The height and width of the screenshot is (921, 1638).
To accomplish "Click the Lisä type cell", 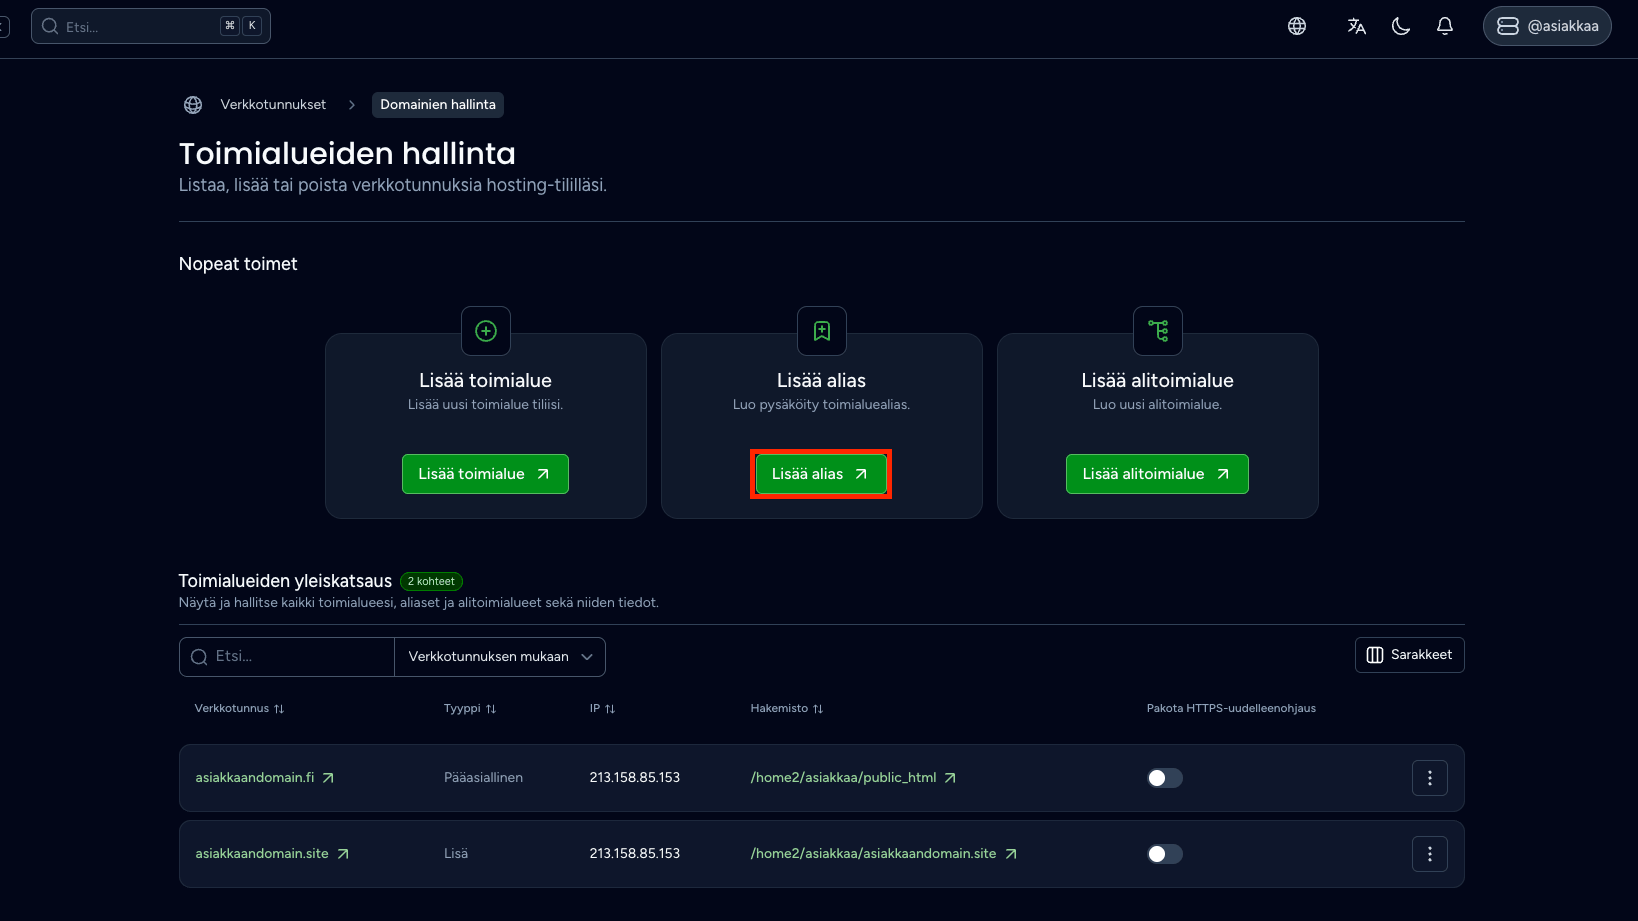I will [456, 853].
